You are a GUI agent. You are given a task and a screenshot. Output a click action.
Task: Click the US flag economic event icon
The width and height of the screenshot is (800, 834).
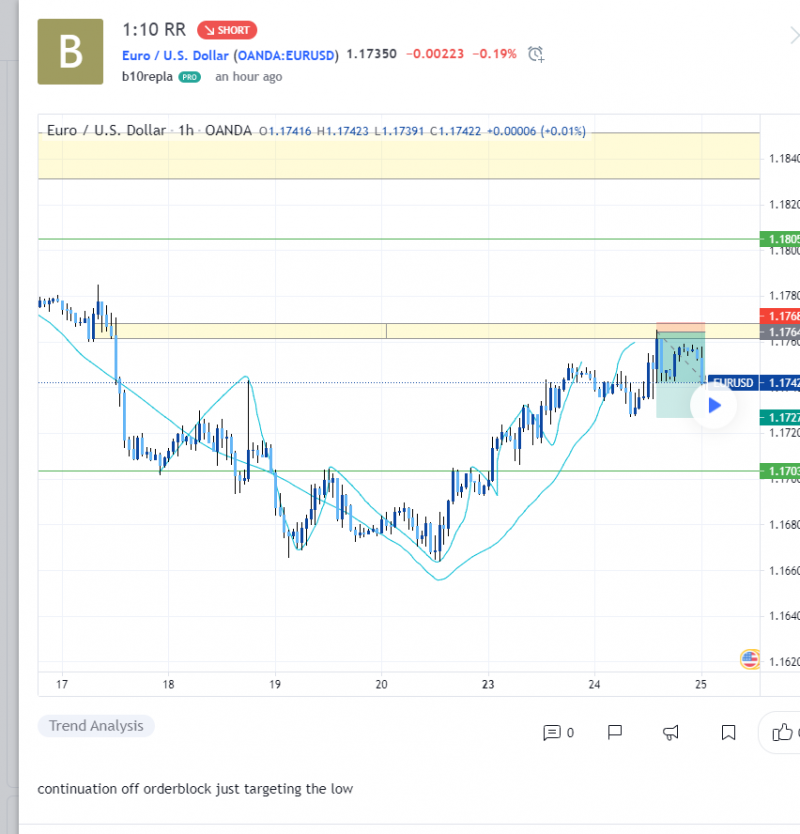click(749, 658)
